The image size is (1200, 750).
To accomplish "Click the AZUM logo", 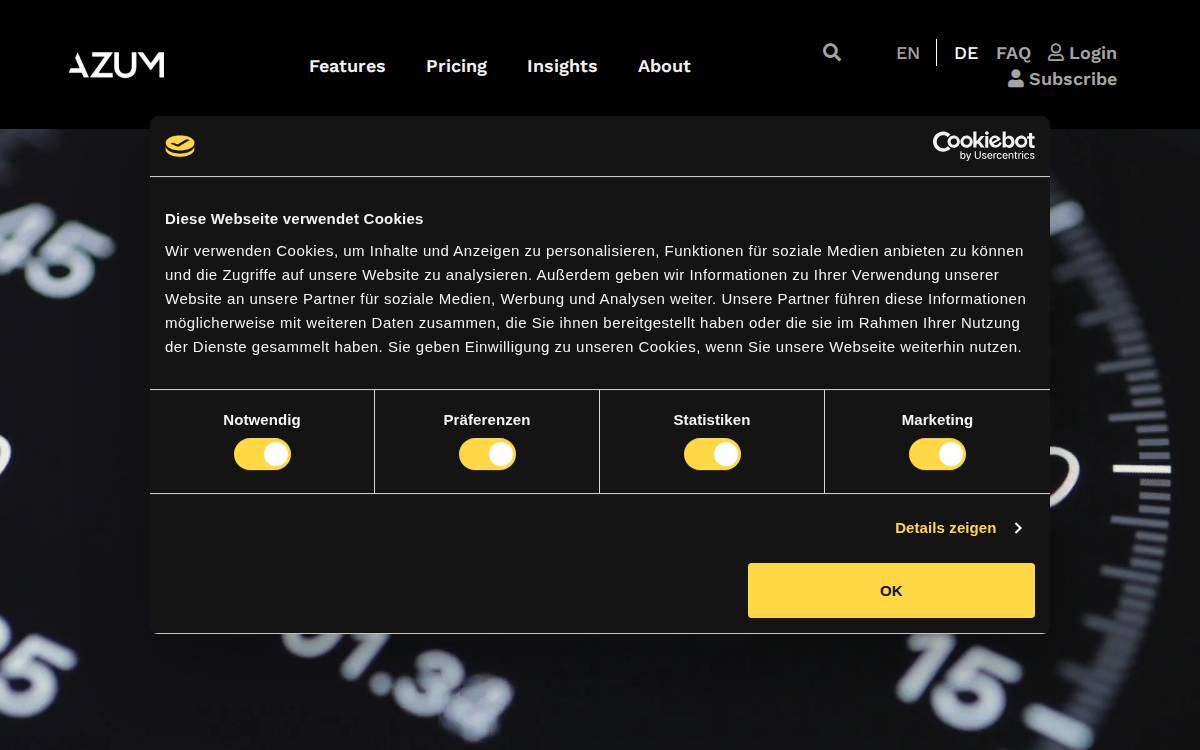I will click(x=116, y=65).
